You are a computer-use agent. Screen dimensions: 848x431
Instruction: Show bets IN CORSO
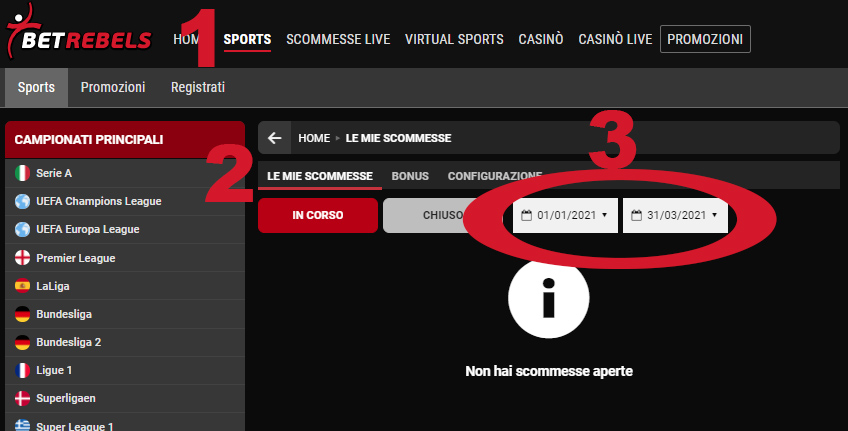(318, 215)
